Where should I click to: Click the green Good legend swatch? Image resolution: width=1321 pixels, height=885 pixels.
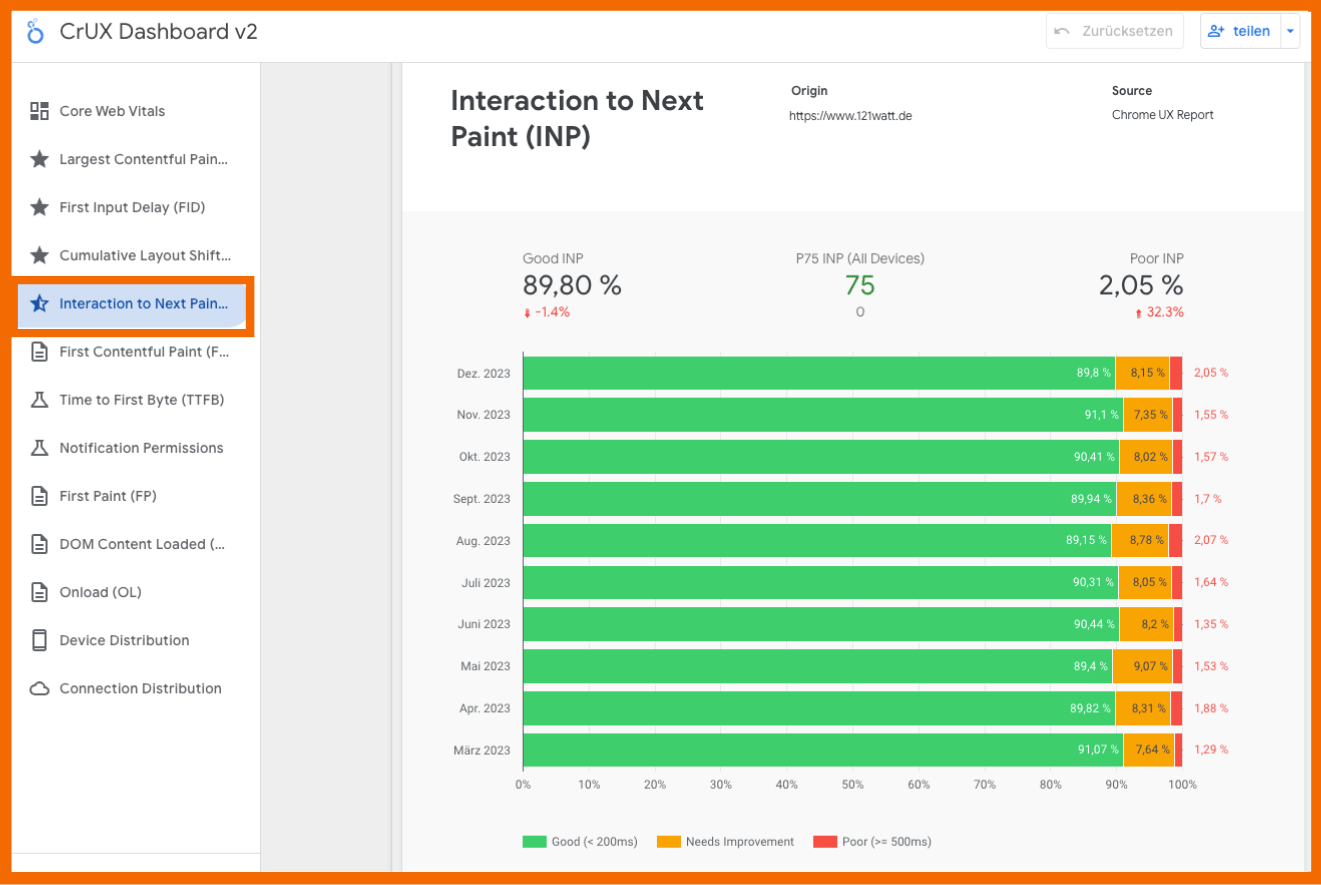(535, 842)
